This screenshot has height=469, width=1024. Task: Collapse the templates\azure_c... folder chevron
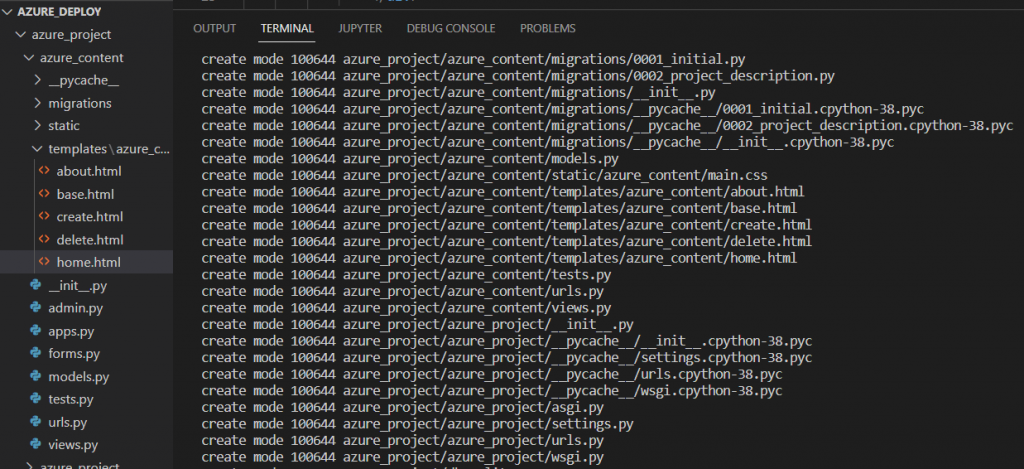click(37, 149)
